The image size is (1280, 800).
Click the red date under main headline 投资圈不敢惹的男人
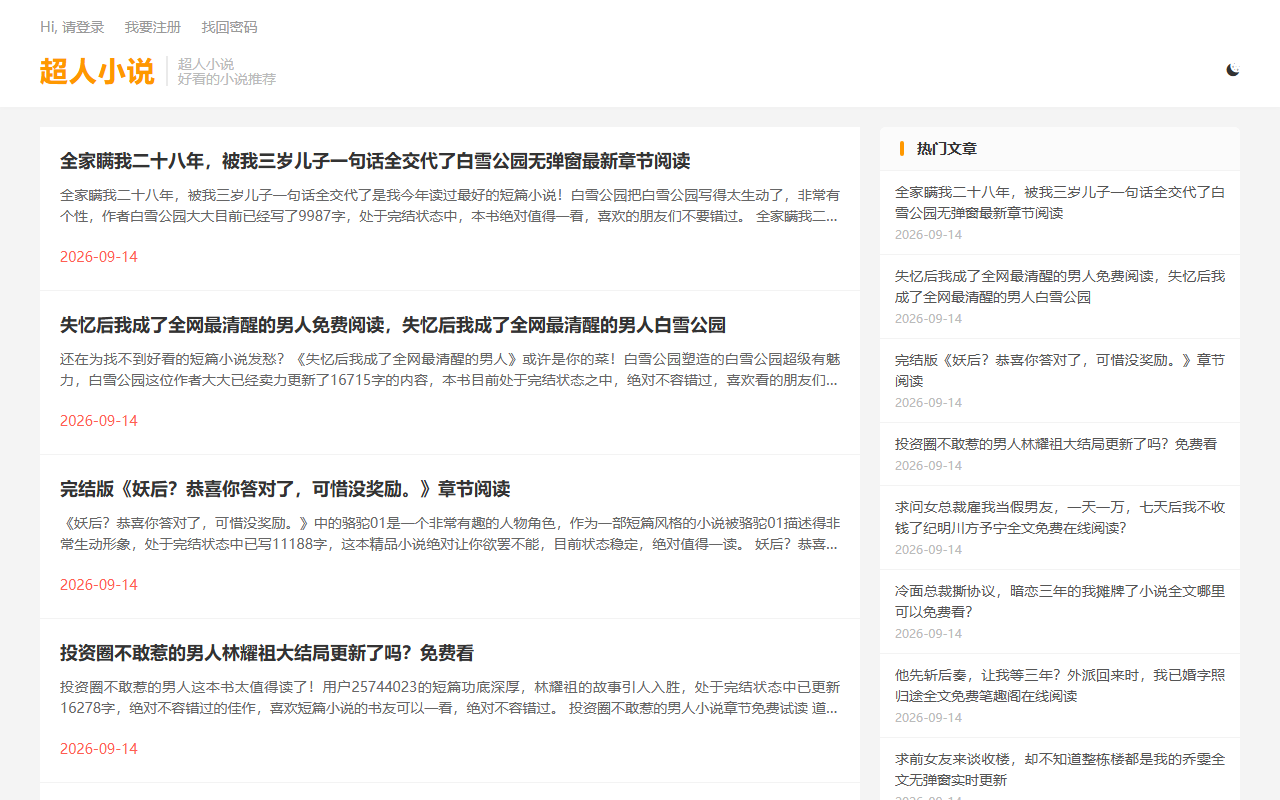[99, 749]
